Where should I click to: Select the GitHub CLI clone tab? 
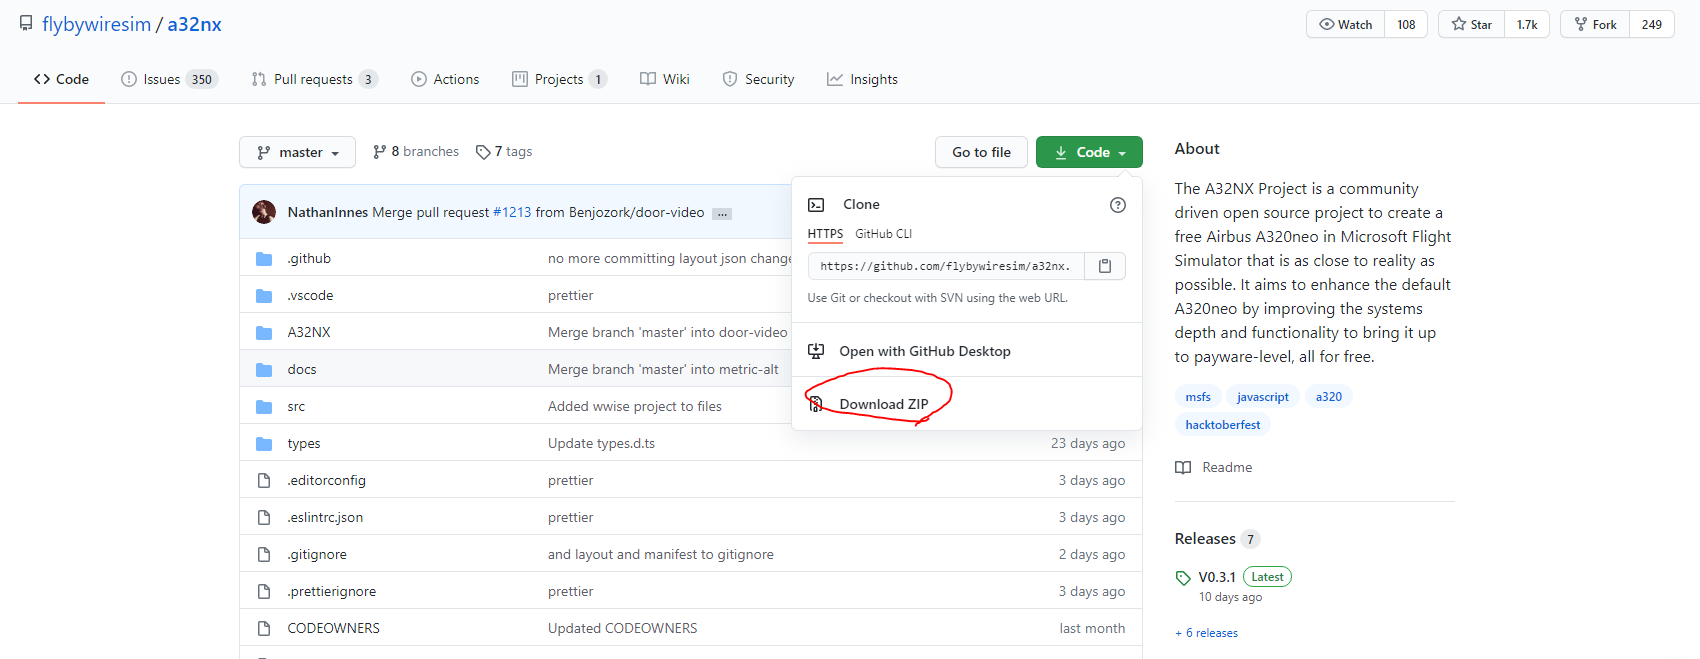point(884,234)
